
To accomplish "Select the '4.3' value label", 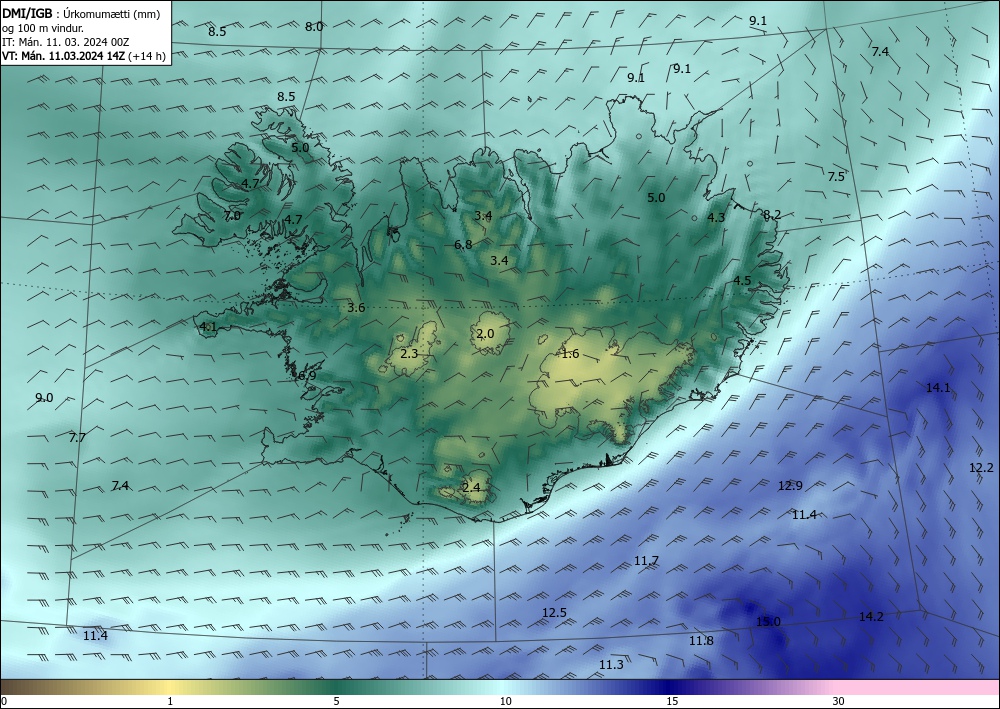I will [716, 217].
